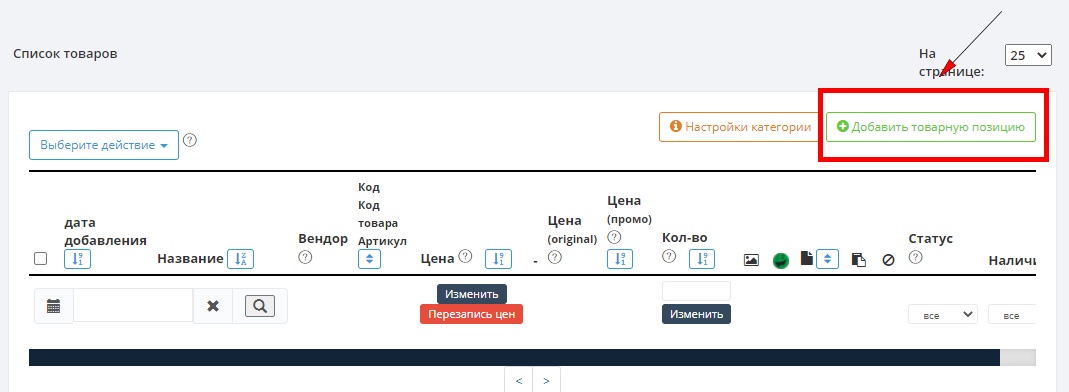Sort by date added numeric icon
The image size is (1069, 392).
[77, 259]
